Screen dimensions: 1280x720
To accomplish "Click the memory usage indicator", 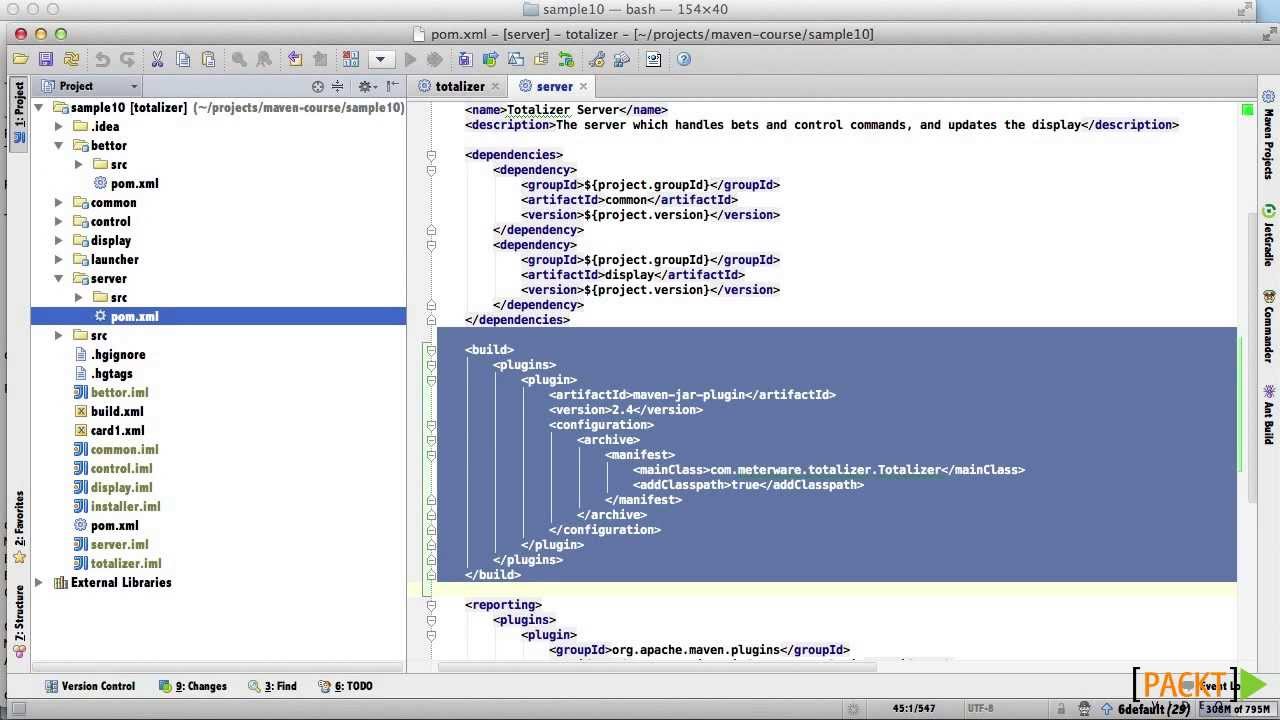I will [x=1237, y=709].
